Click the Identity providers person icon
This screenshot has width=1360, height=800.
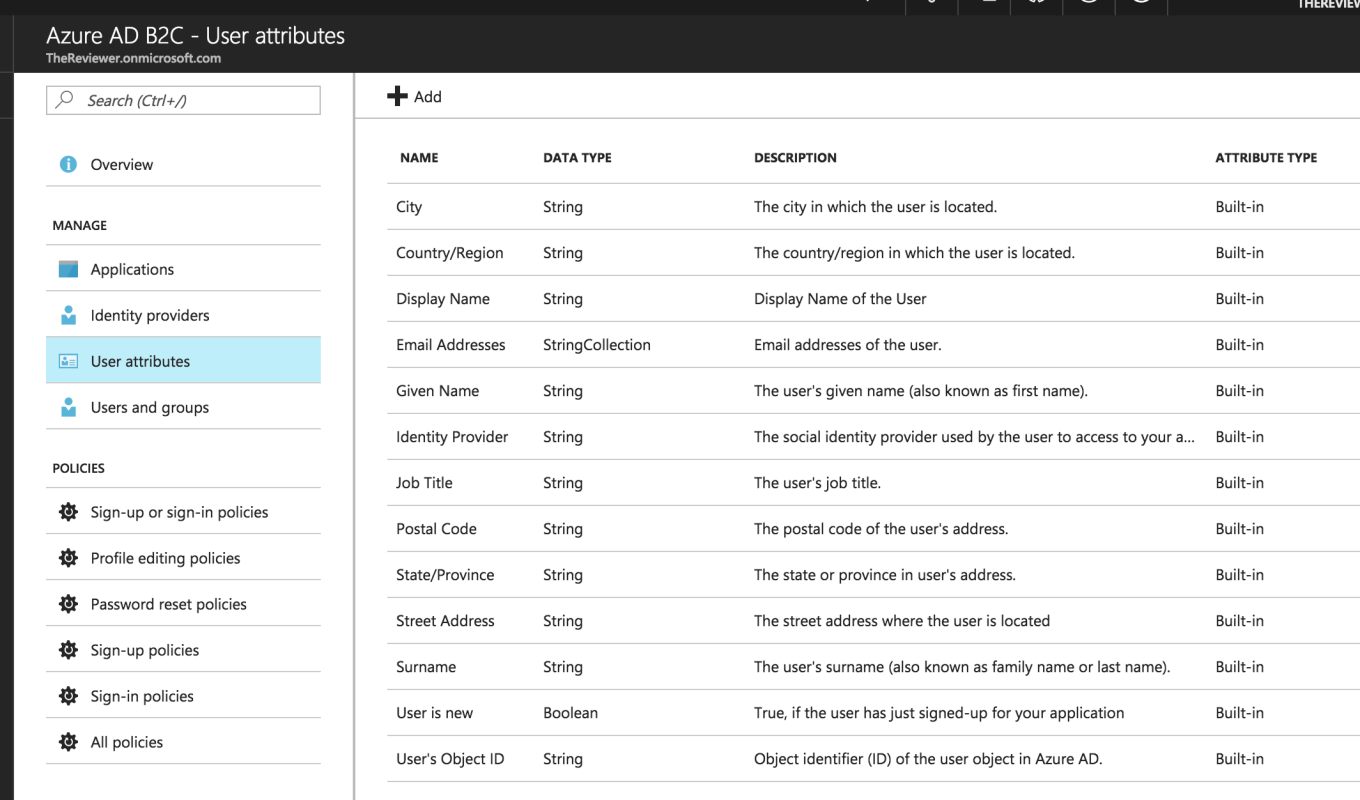68,315
